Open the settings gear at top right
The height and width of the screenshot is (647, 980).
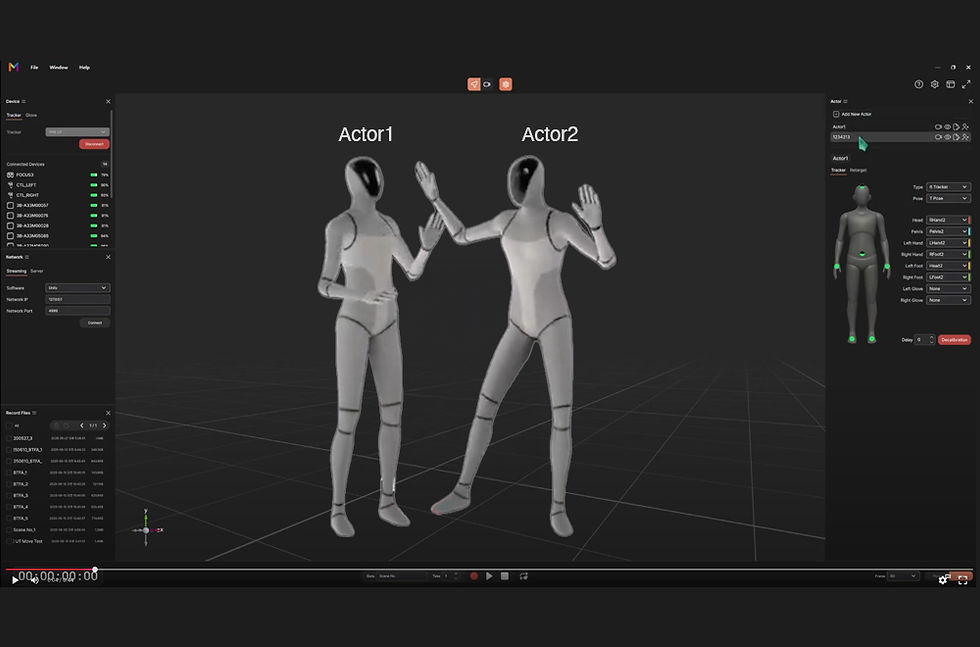click(x=934, y=84)
